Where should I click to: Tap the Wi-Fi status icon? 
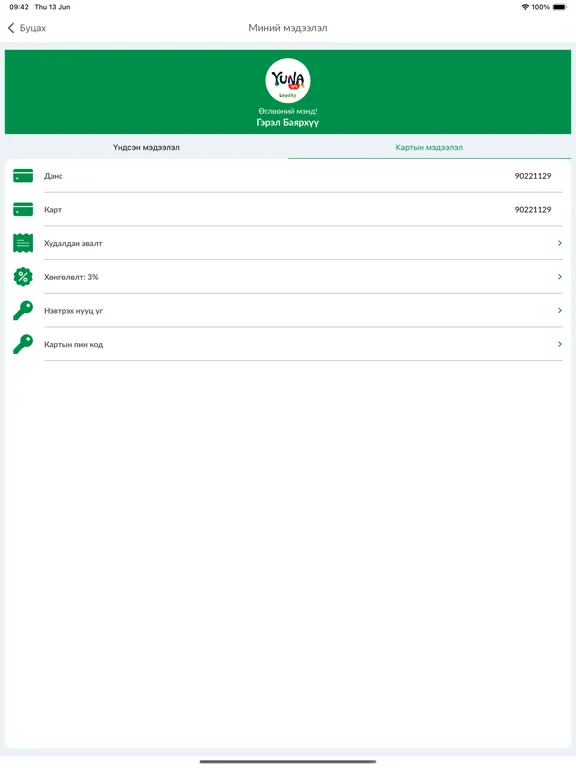[525, 7]
